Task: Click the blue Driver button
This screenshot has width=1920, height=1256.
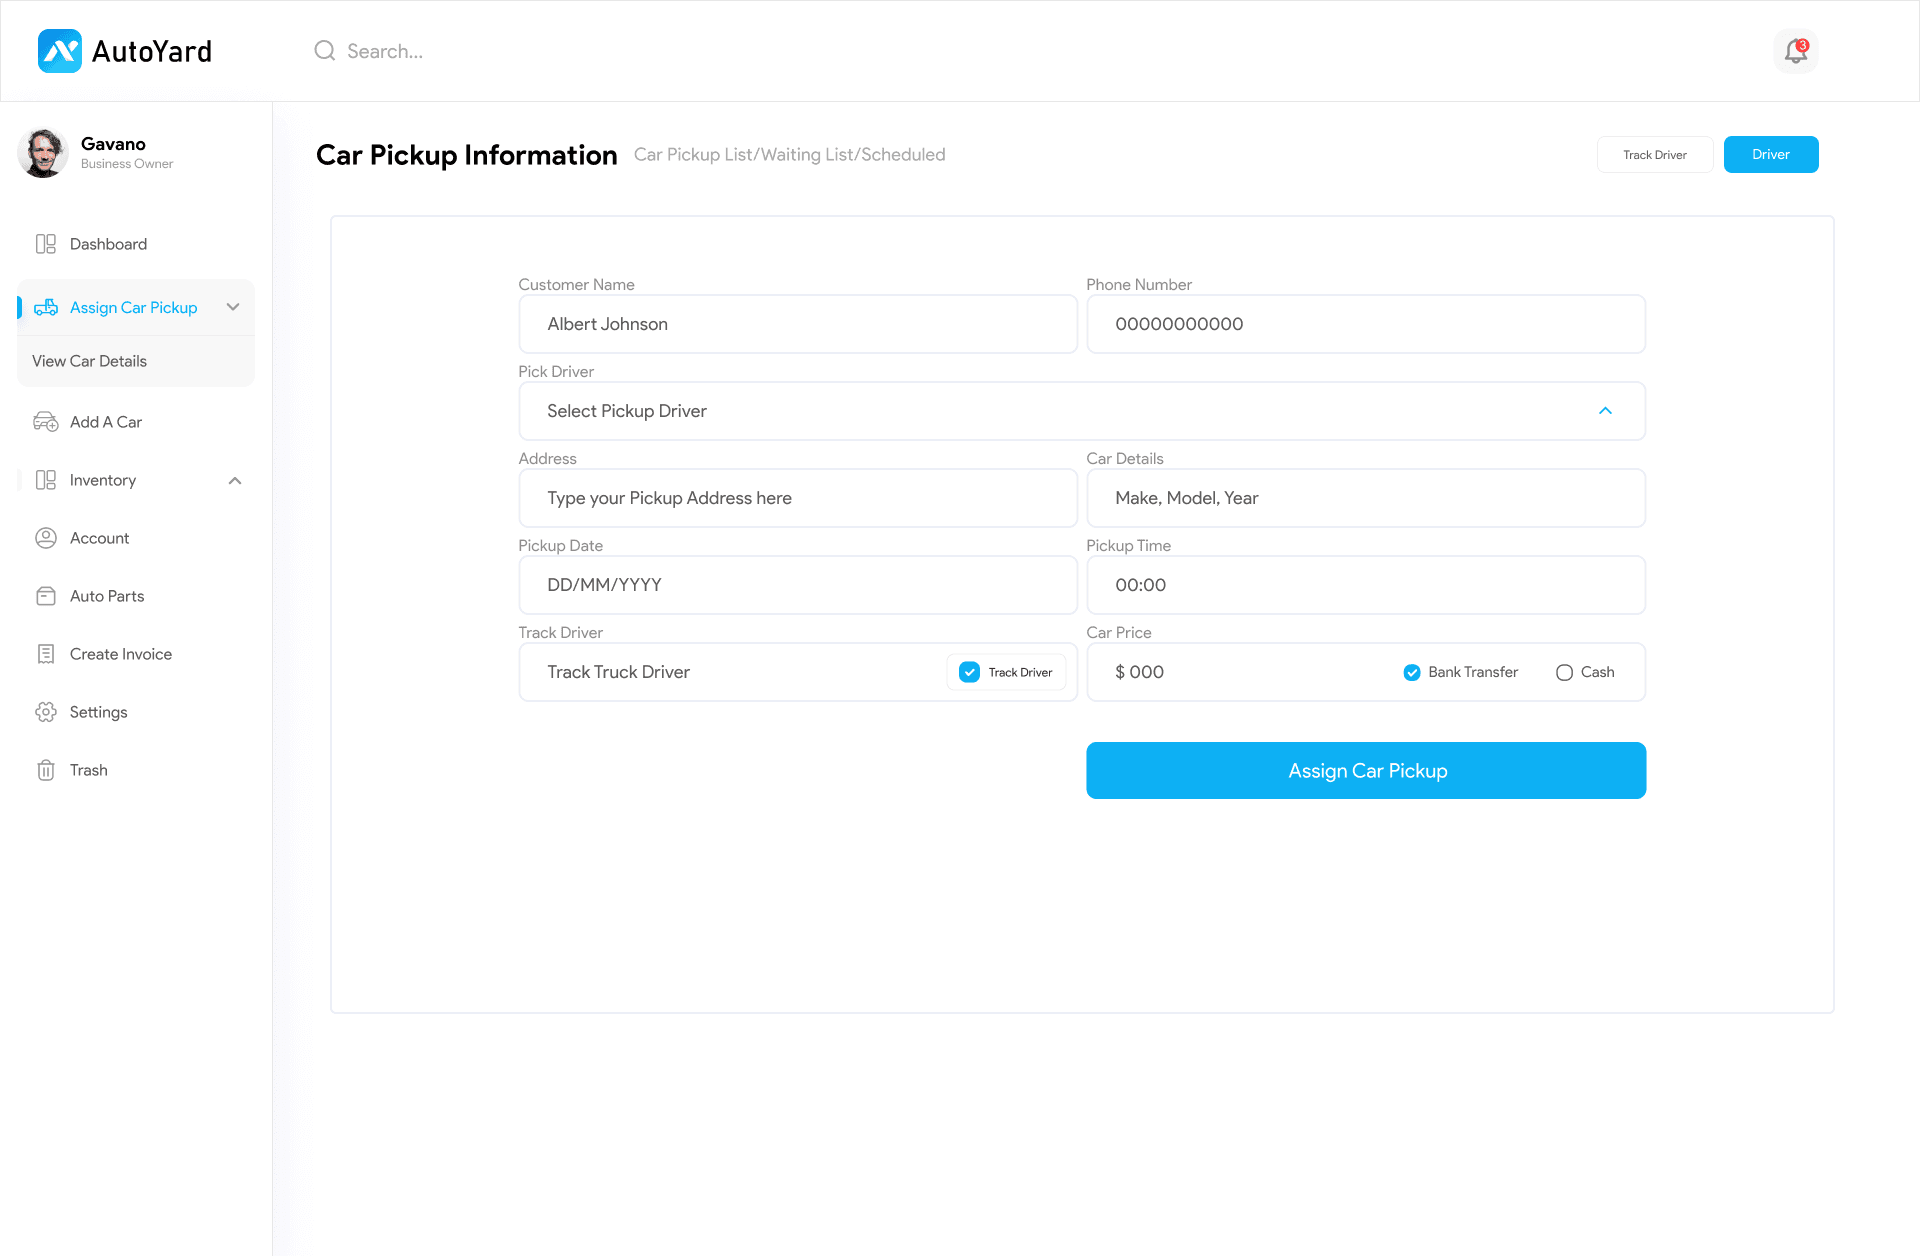Action: [x=1770, y=154]
